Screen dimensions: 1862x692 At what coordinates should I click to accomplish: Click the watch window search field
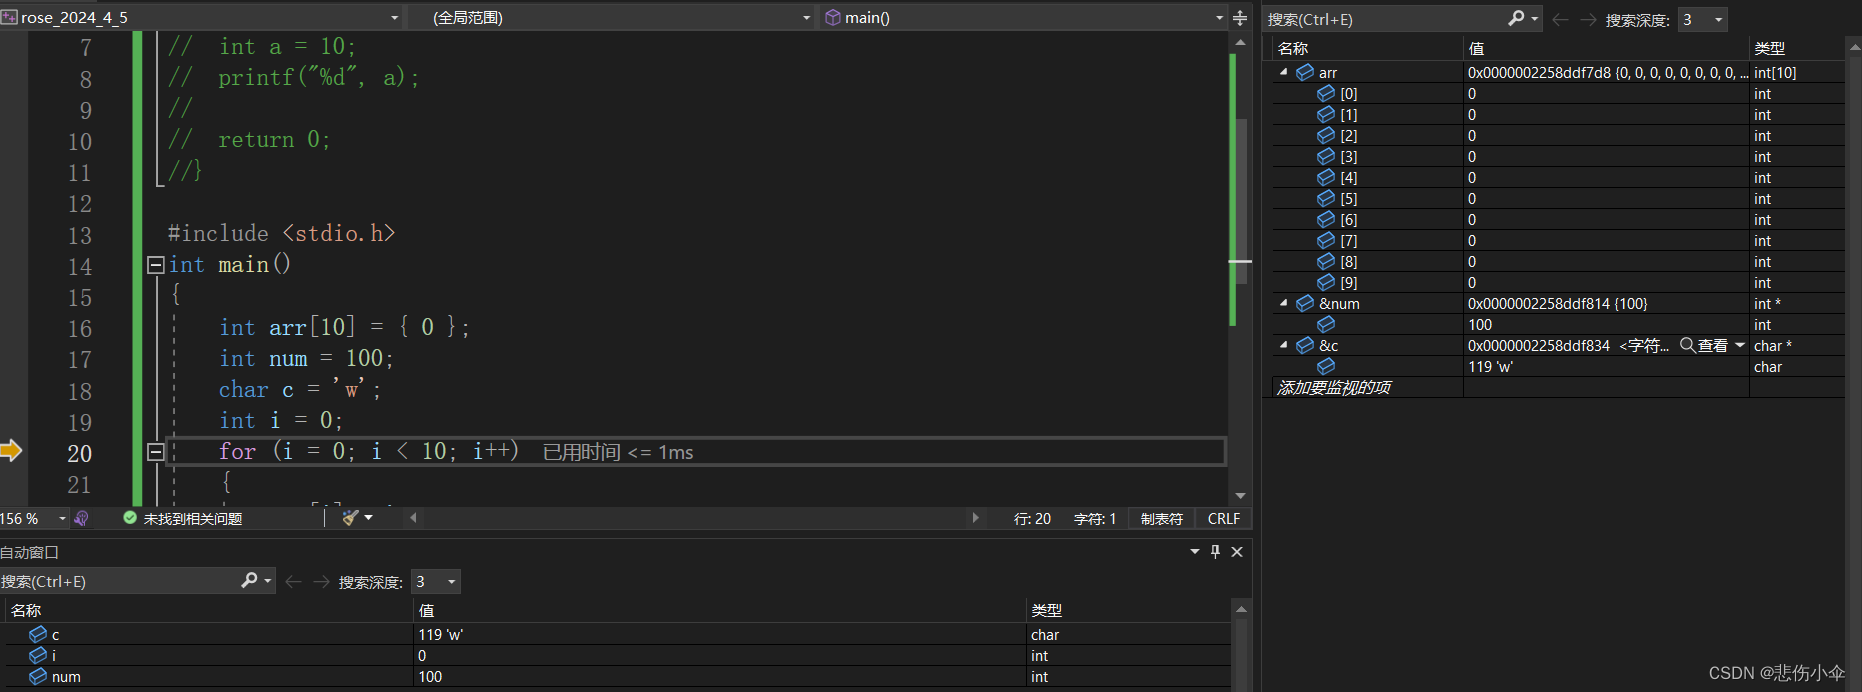(1385, 19)
